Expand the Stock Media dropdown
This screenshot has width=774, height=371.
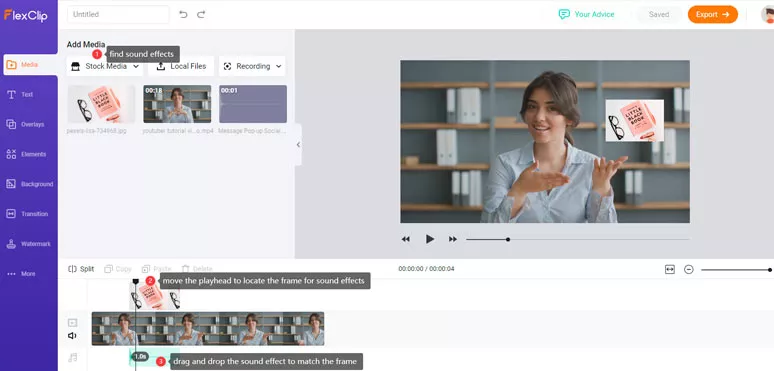point(105,66)
